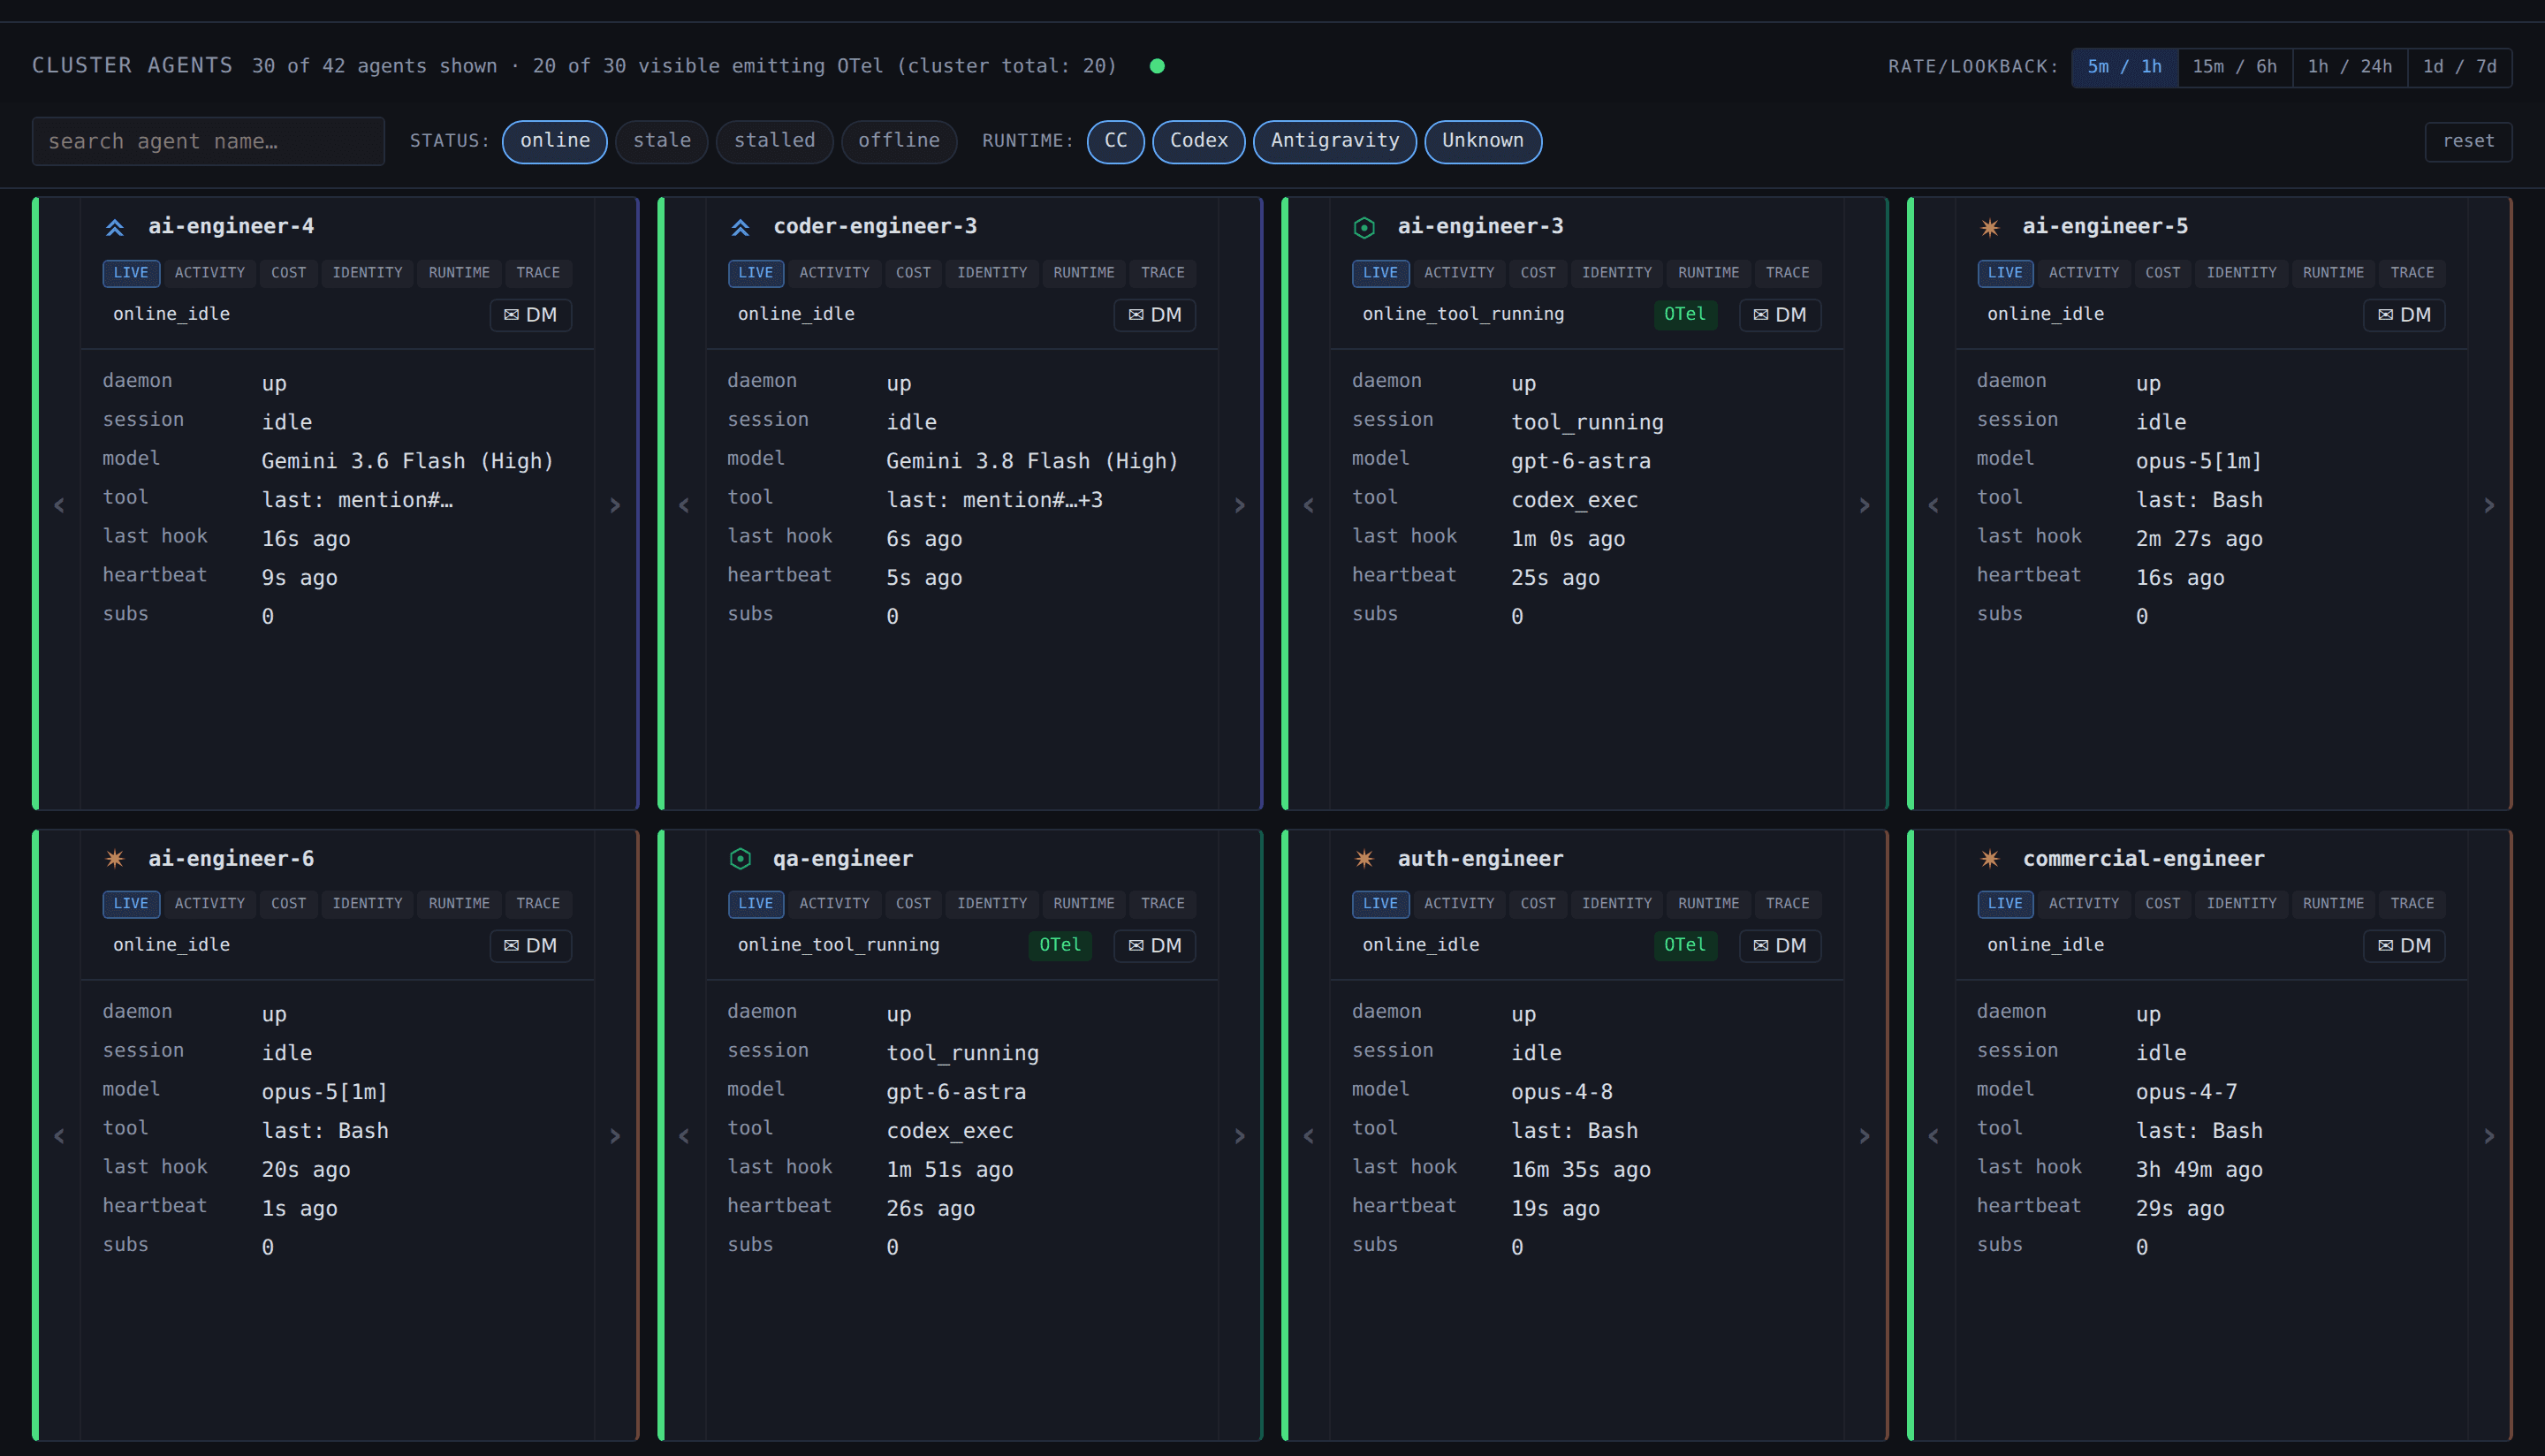This screenshot has height=1456, width=2545.
Task: Toggle the CC runtime filter
Action: 1116,141
